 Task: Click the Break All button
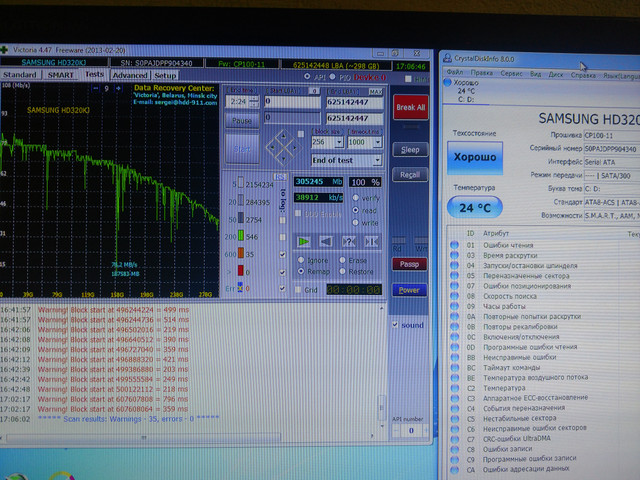coord(411,107)
